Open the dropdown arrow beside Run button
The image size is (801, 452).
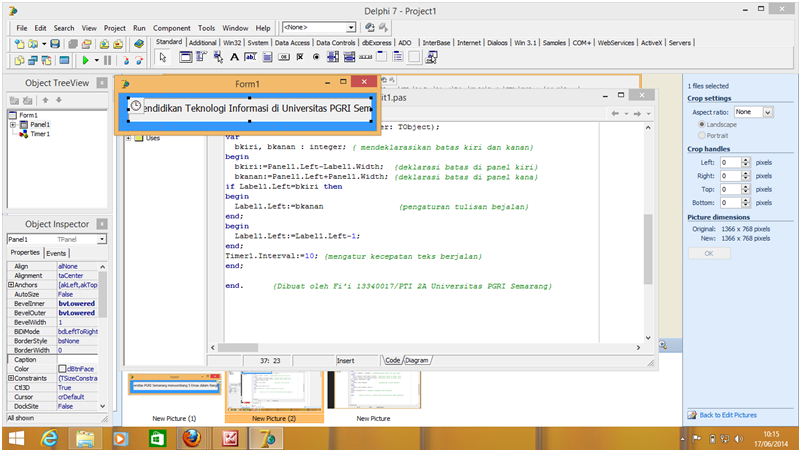point(97,60)
